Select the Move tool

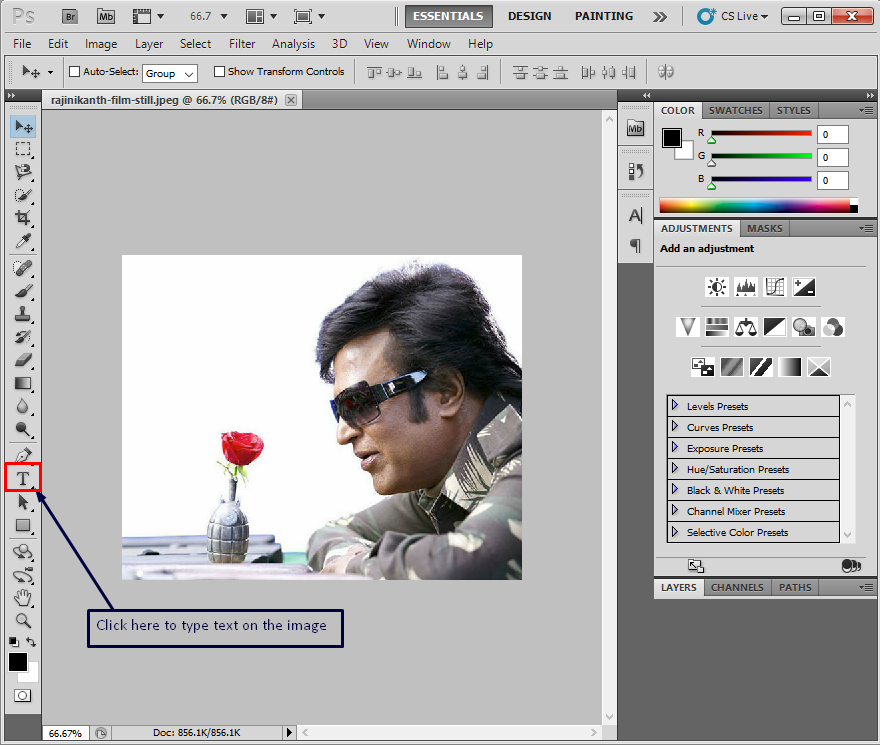point(22,126)
